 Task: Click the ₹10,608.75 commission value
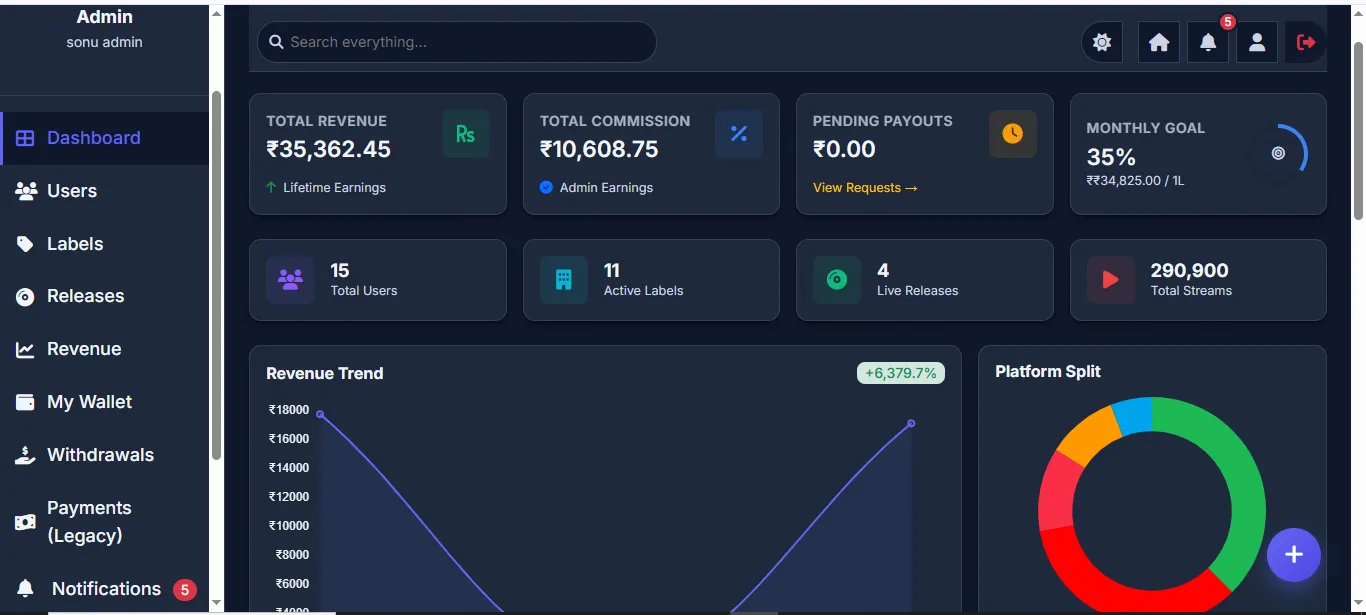coord(599,149)
